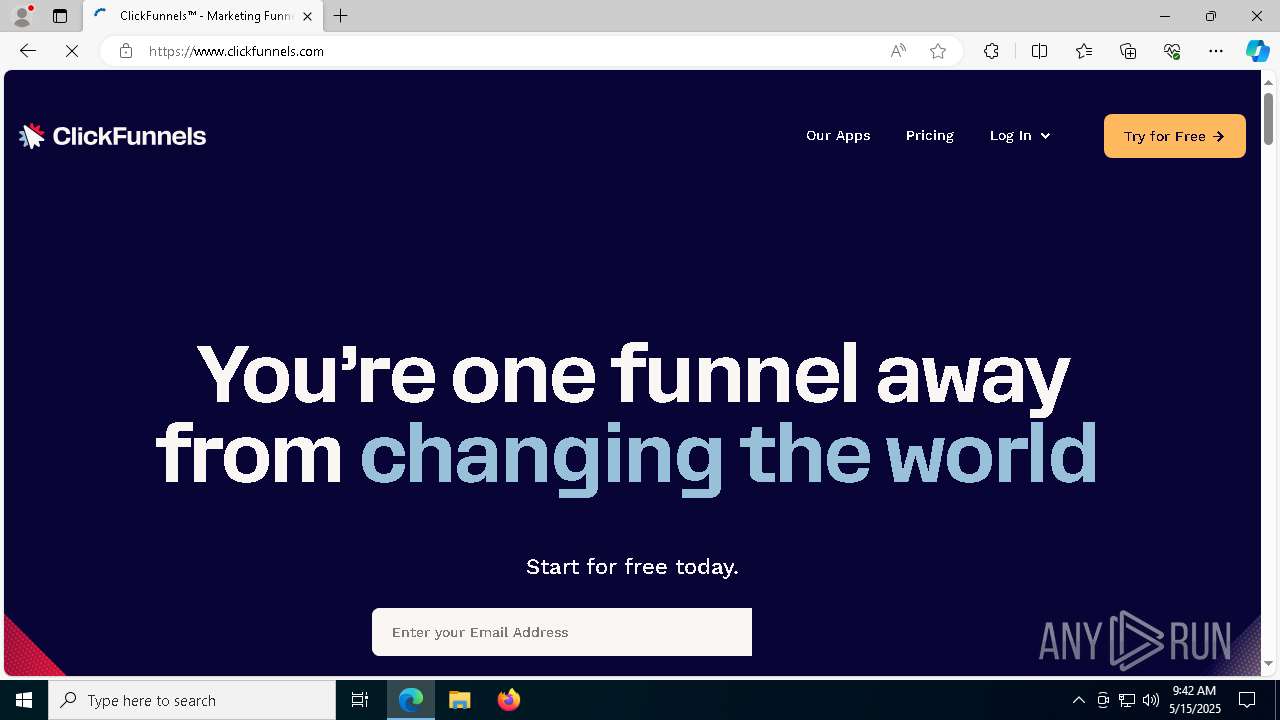
Task: Click the scrollbar up arrow
Action: [x=1269, y=81]
